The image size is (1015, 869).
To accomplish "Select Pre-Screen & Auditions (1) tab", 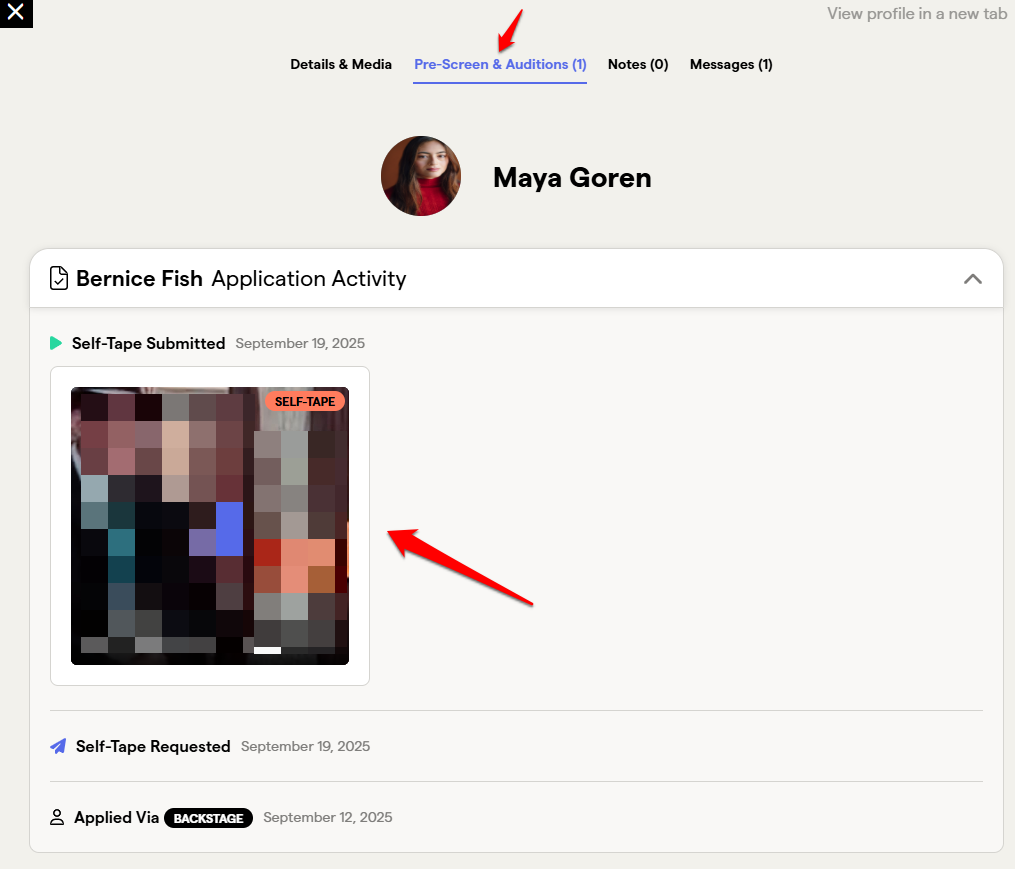I will point(500,64).
